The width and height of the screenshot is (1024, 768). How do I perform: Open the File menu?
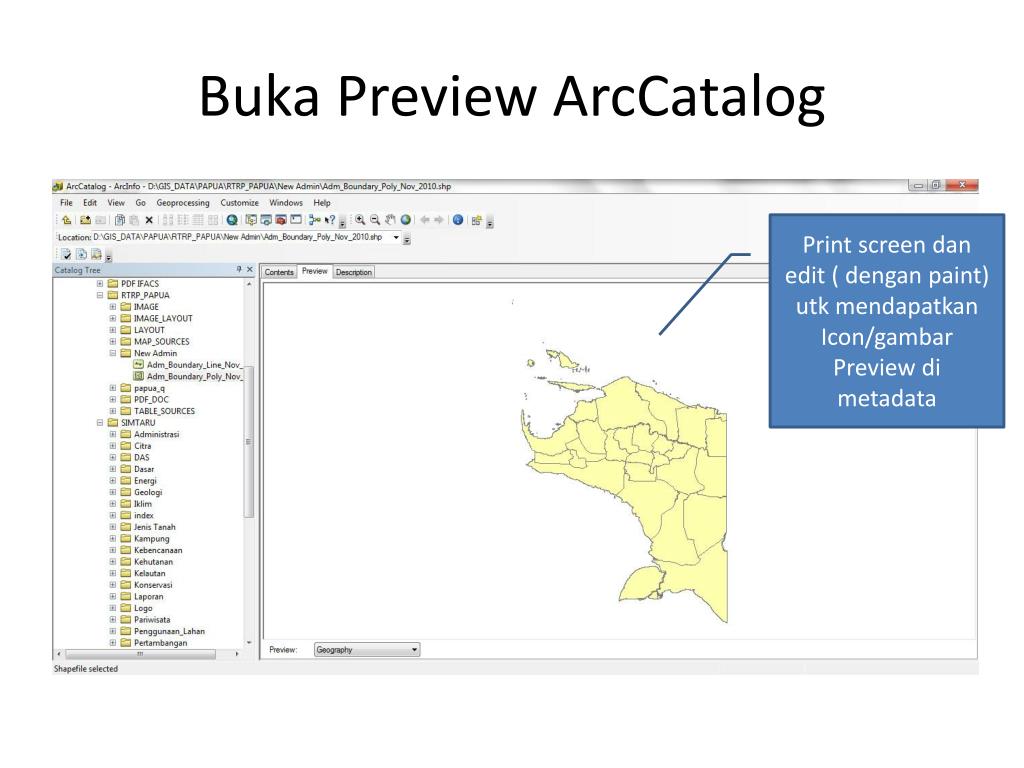click(x=66, y=203)
